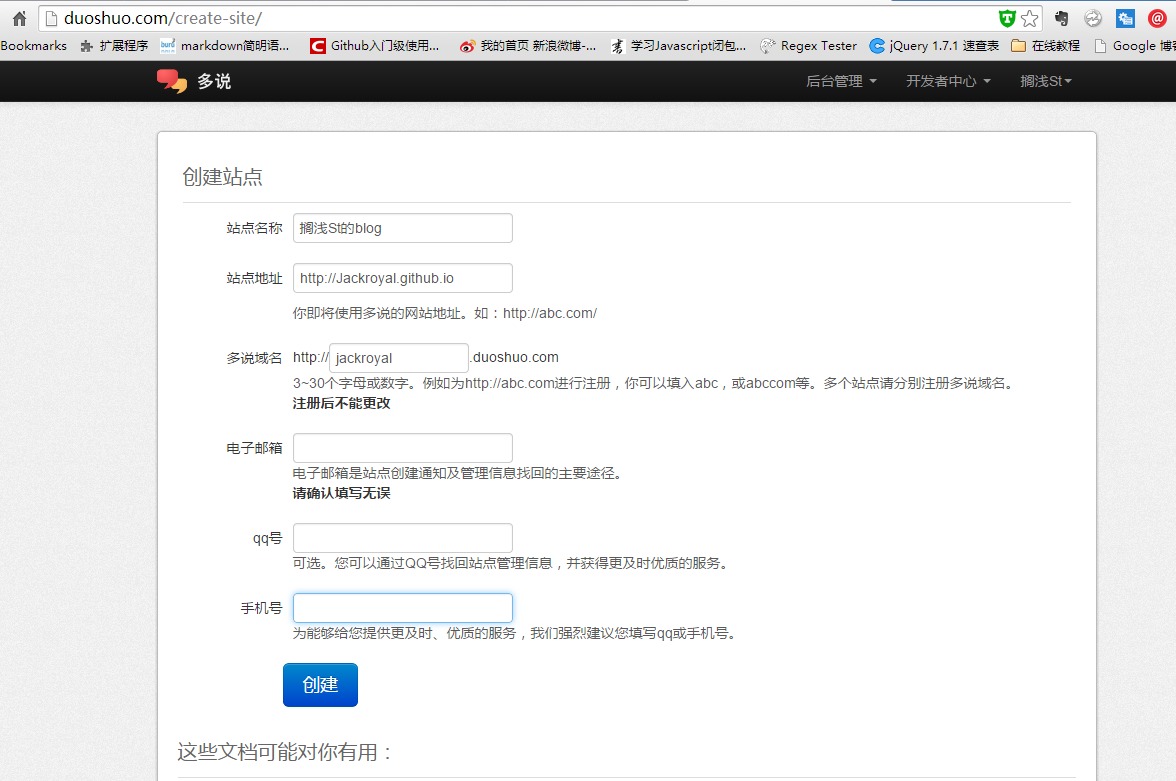The width and height of the screenshot is (1176, 781).
Task: Open the 学习Javascript闭包 bookmark
Action: pyautogui.click(x=679, y=46)
